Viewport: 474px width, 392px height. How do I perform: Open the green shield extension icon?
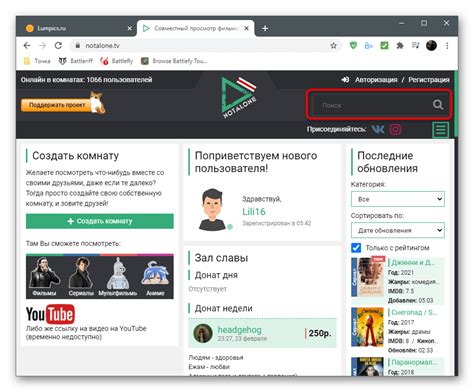[x=353, y=45]
